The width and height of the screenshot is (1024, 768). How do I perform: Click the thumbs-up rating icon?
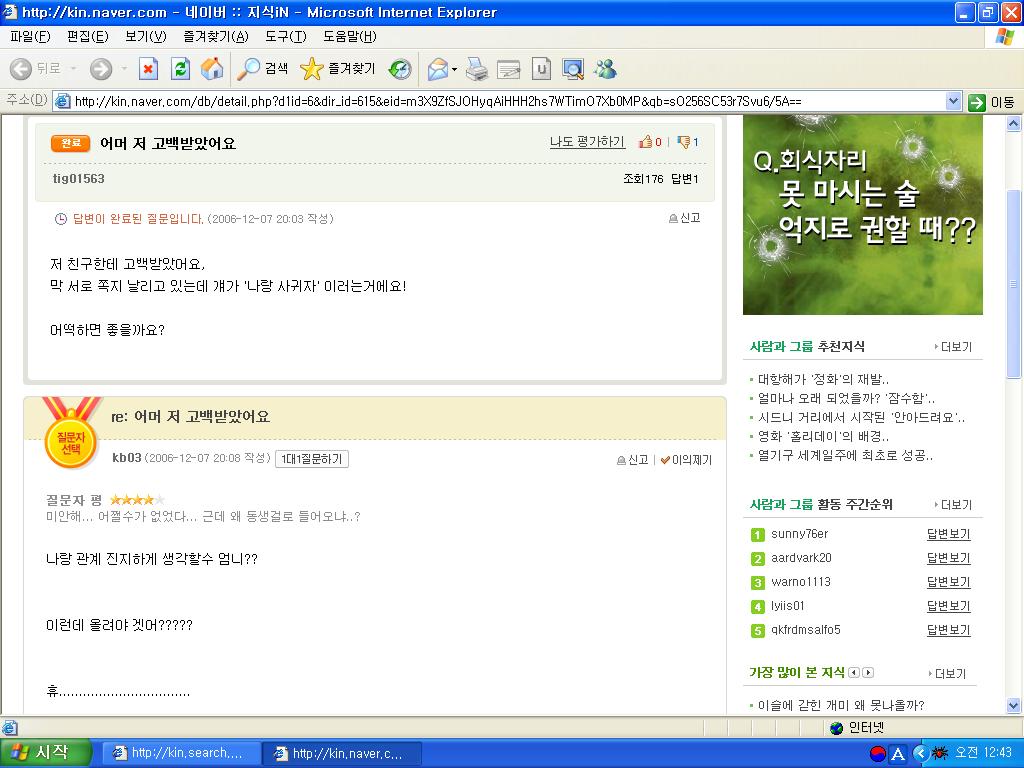click(x=646, y=142)
